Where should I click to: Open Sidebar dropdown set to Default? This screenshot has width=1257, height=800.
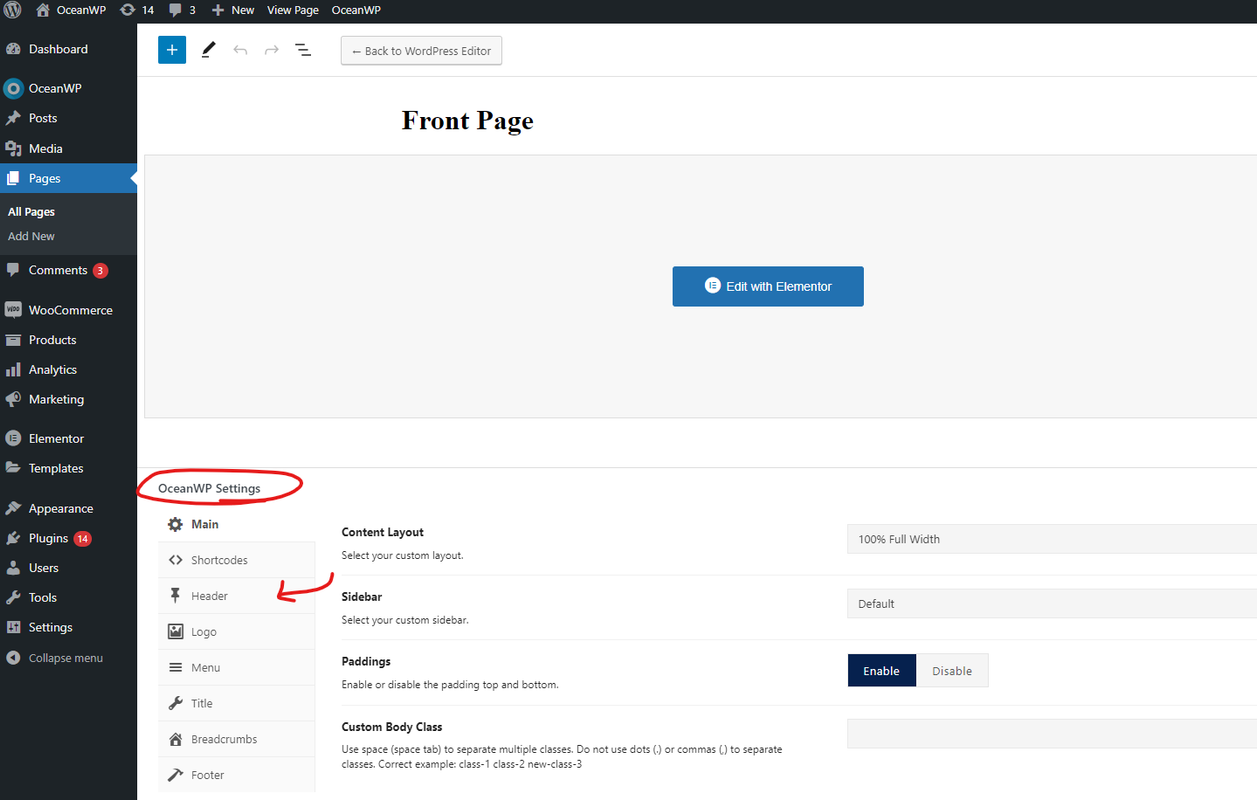[x=1052, y=604]
